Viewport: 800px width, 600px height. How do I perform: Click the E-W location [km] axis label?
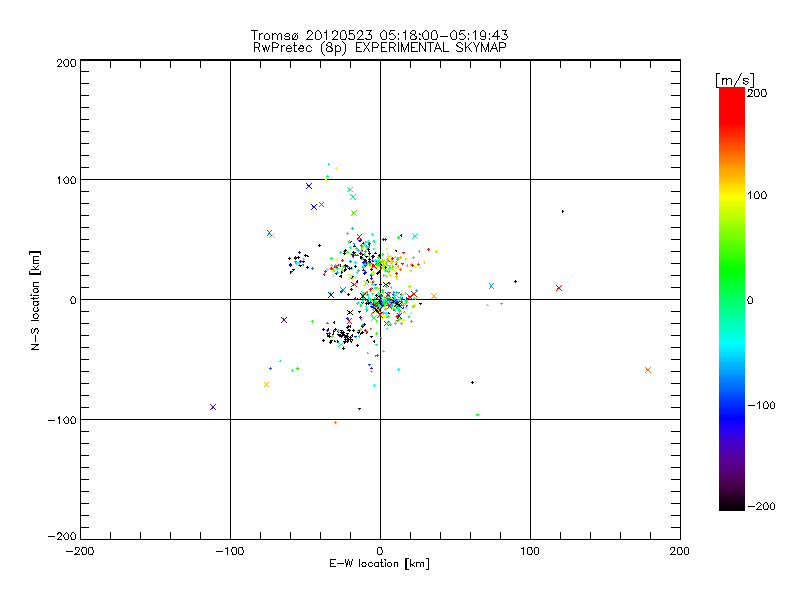[379, 563]
